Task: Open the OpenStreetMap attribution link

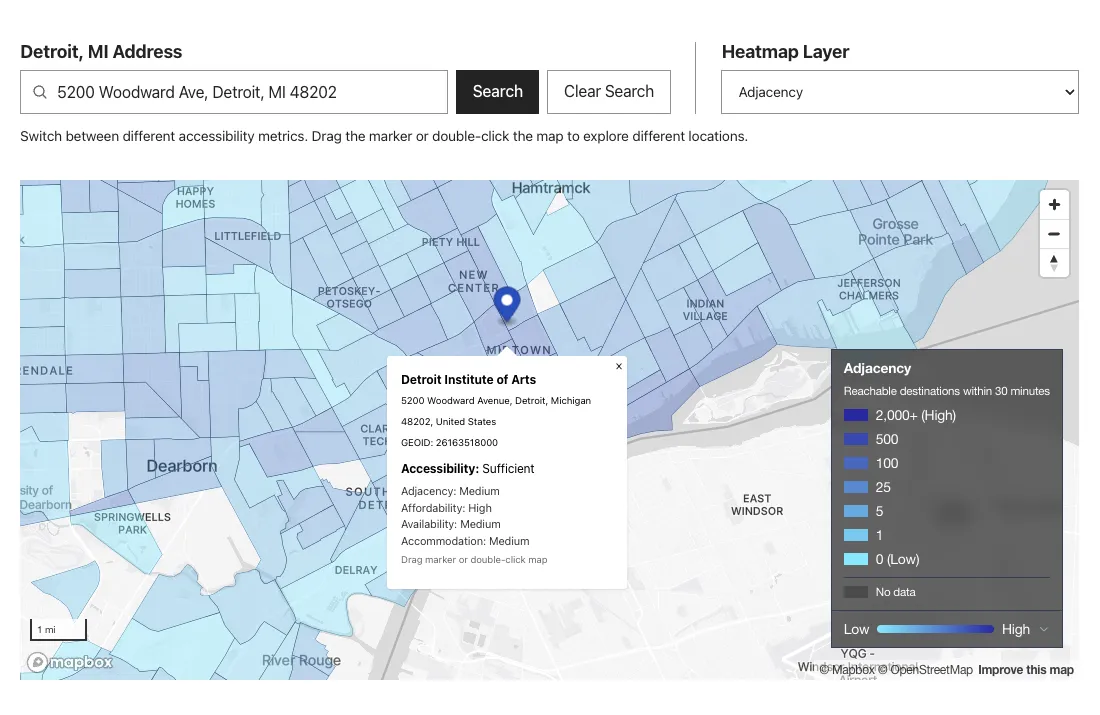Action: [x=927, y=670]
